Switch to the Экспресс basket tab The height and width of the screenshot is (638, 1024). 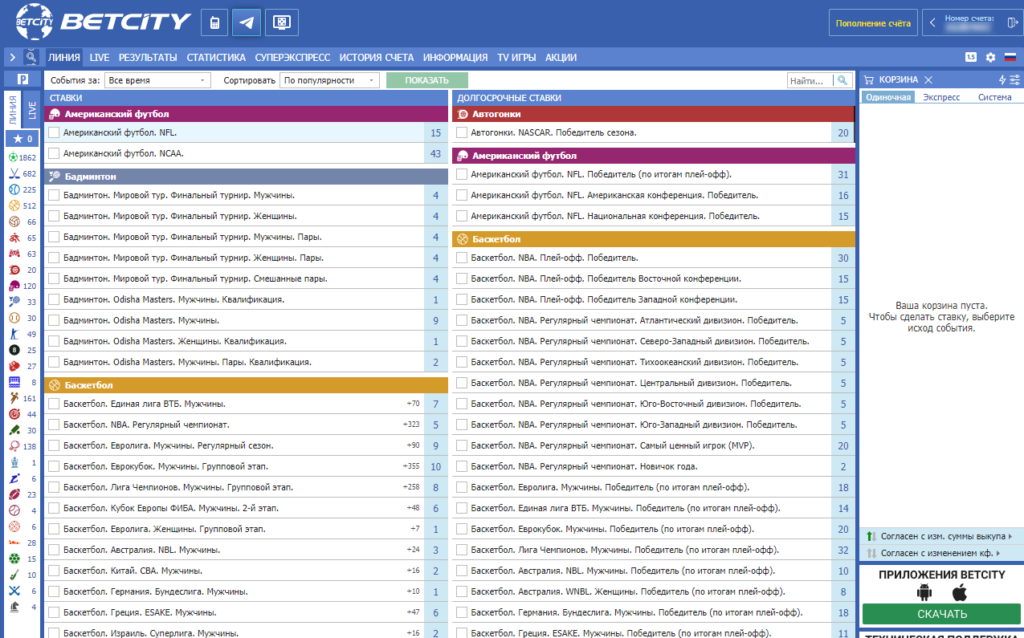click(x=941, y=97)
